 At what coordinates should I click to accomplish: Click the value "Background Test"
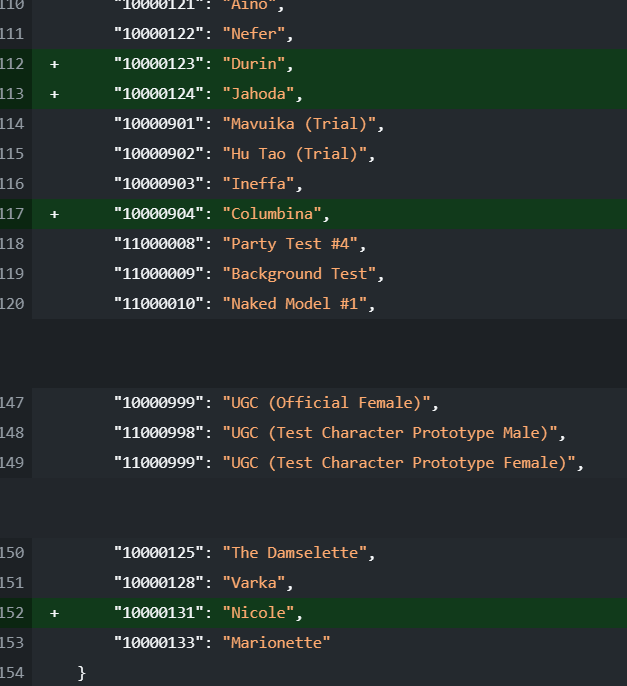point(299,274)
